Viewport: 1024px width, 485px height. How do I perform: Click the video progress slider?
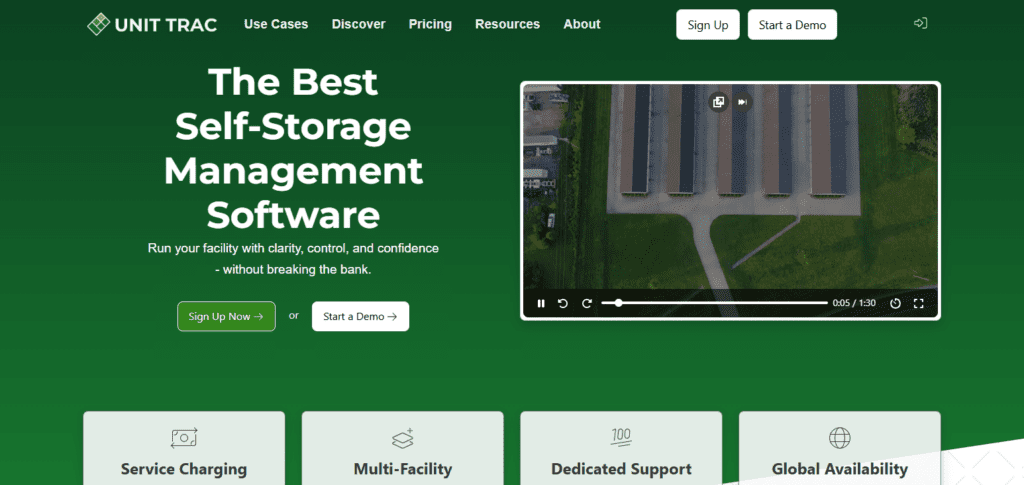[714, 303]
